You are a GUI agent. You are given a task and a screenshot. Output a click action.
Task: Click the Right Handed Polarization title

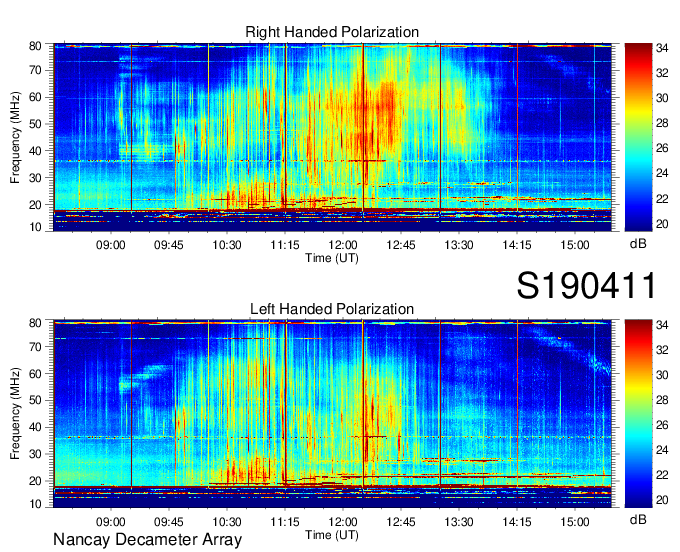[x=332, y=32]
